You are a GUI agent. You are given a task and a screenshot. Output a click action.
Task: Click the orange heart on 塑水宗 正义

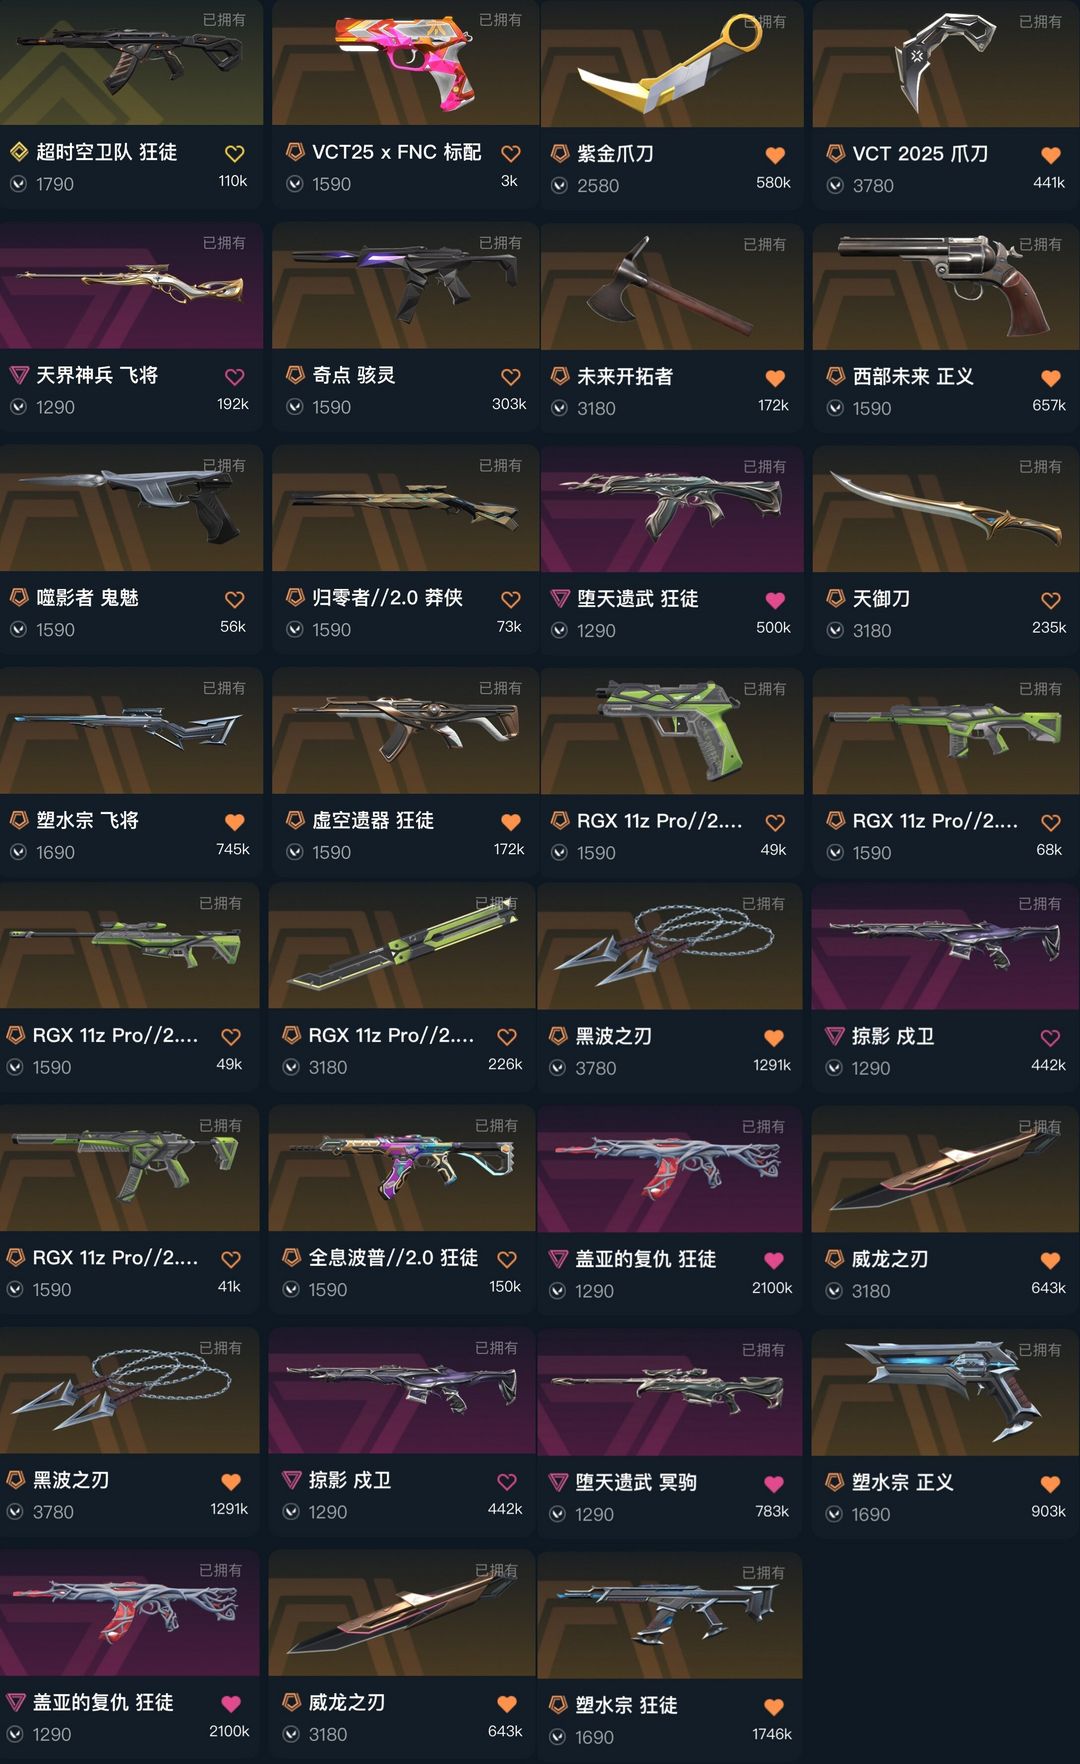pyautogui.click(x=1050, y=1485)
